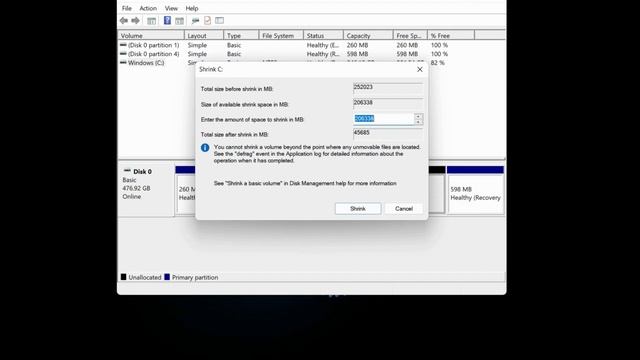Click the Cancel button in the Shrink dialog
The width and height of the screenshot is (640, 360).
(x=404, y=209)
